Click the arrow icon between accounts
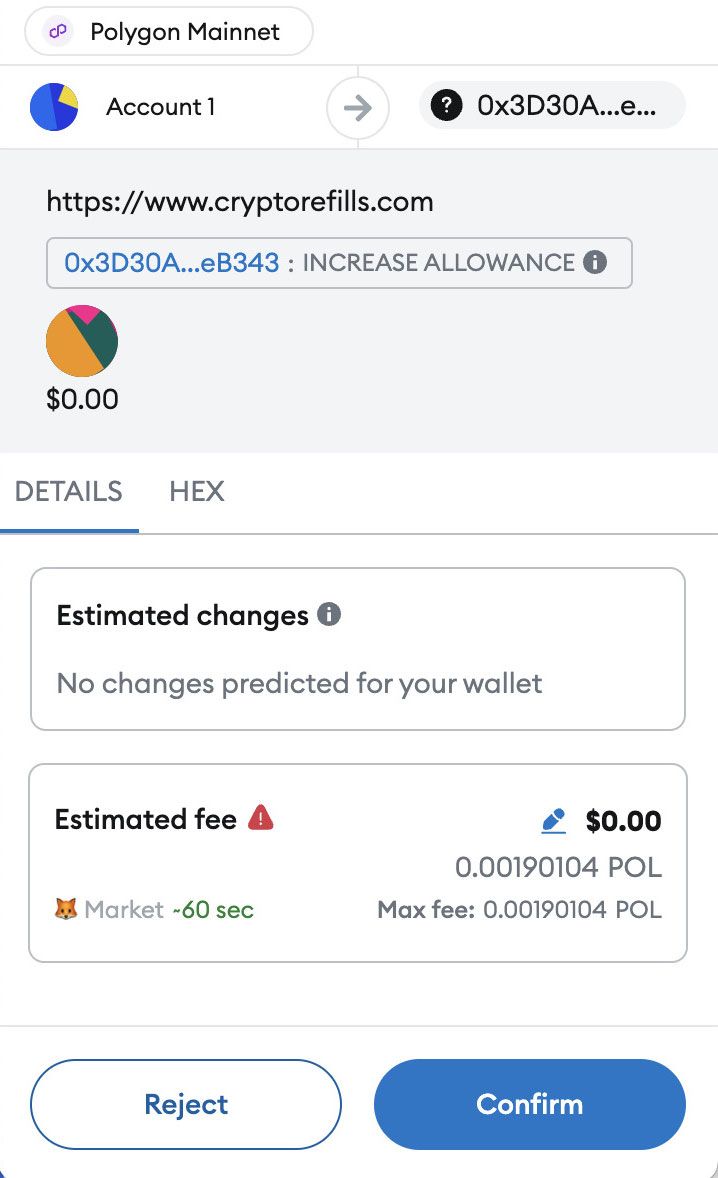 coord(357,107)
